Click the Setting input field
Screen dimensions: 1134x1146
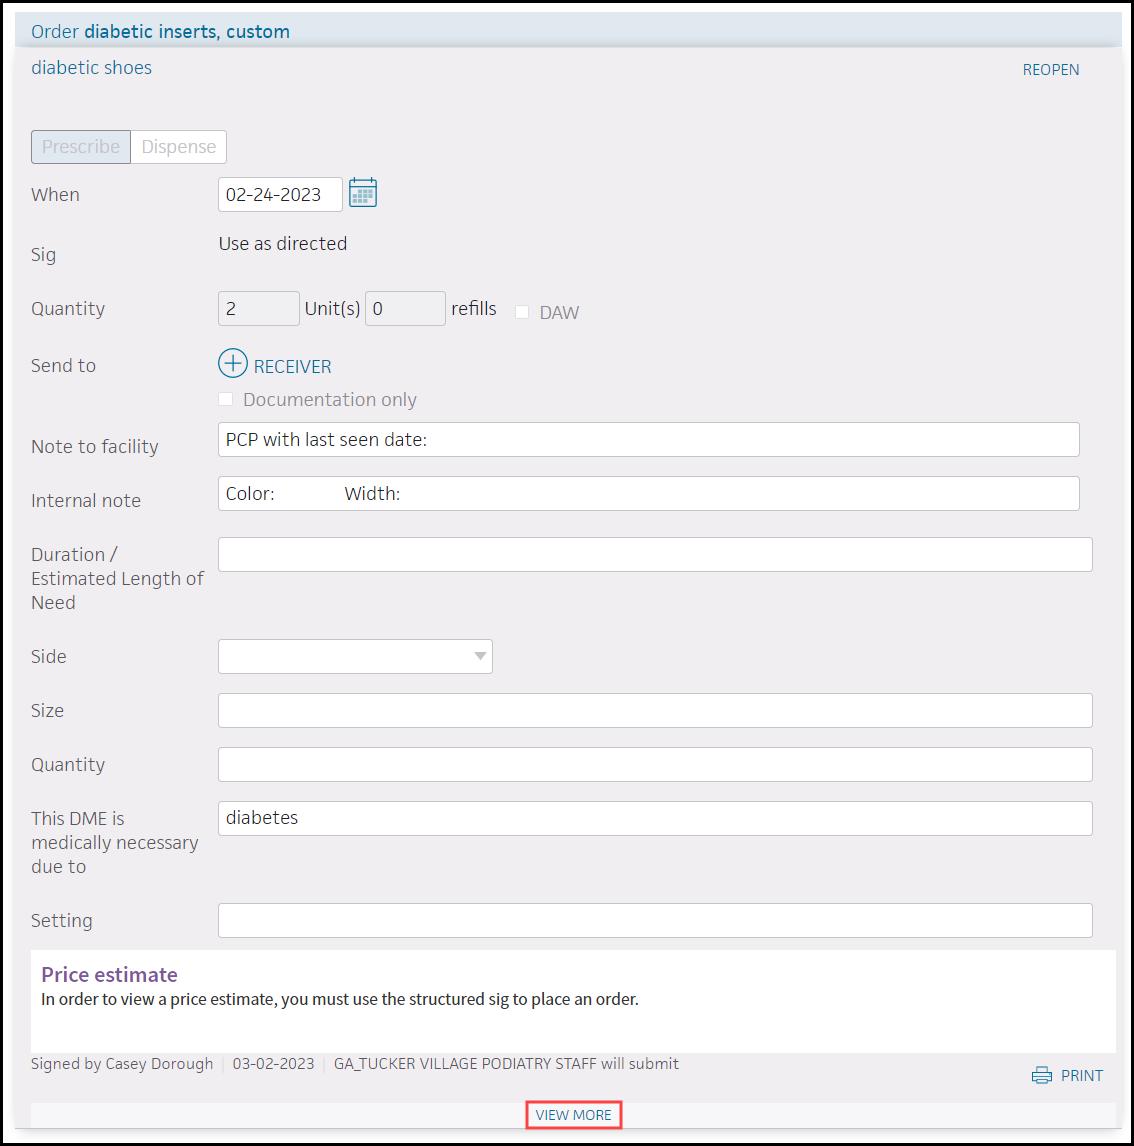[x=655, y=920]
